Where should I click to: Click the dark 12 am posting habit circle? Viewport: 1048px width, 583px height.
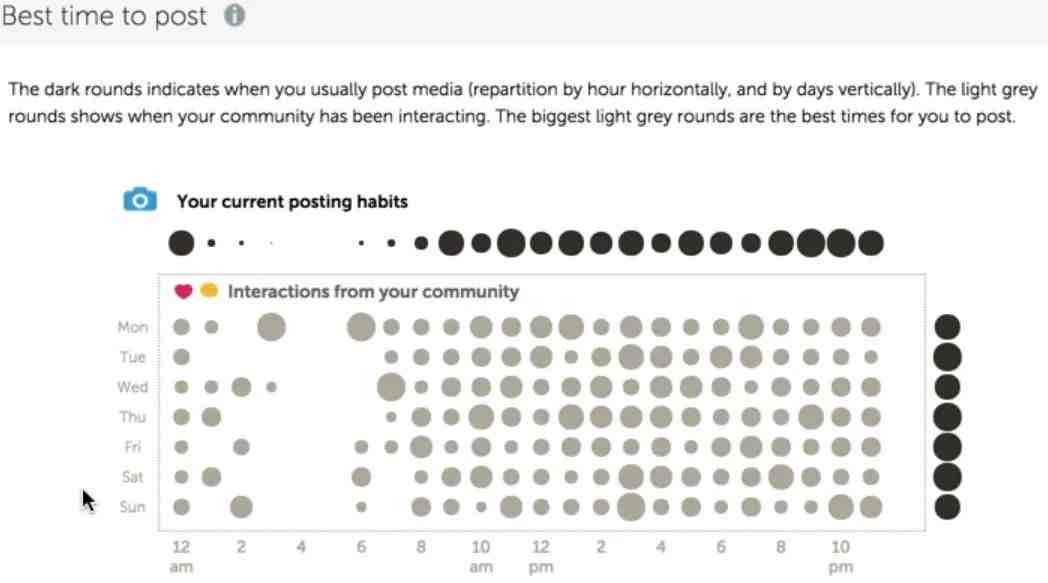(x=181, y=243)
